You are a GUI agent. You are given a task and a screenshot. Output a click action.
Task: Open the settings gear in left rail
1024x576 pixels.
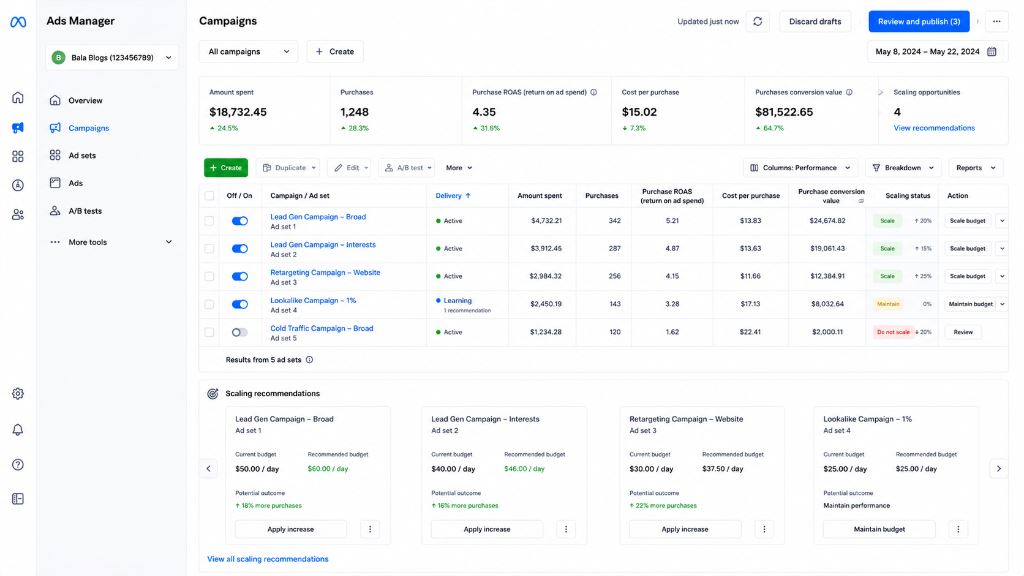(x=18, y=394)
